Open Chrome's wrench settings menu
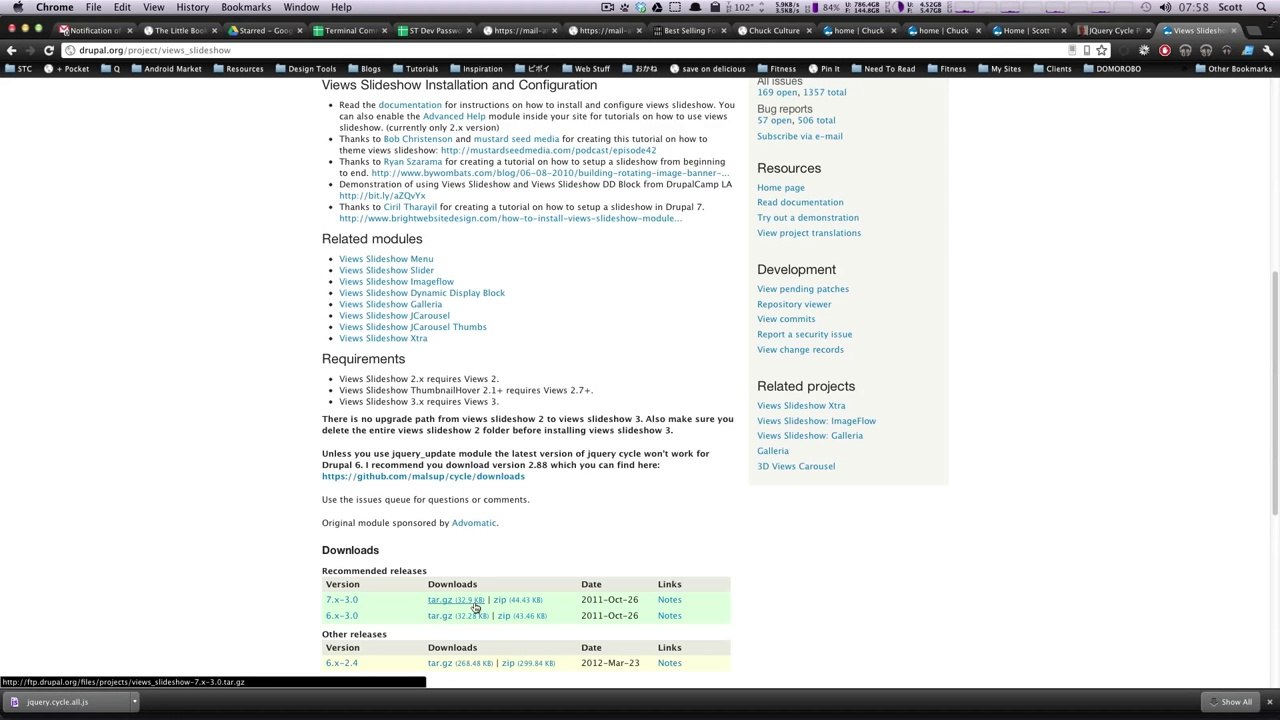This screenshot has width=1280, height=720. (1268, 50)
